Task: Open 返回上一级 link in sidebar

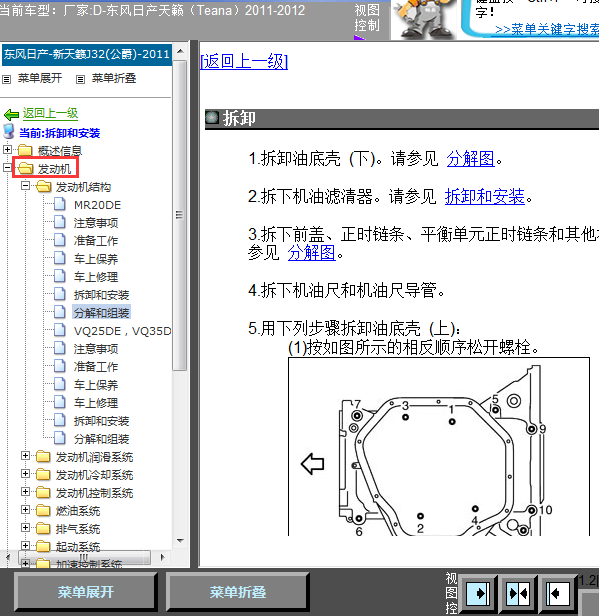Action: tap(50, 114)
